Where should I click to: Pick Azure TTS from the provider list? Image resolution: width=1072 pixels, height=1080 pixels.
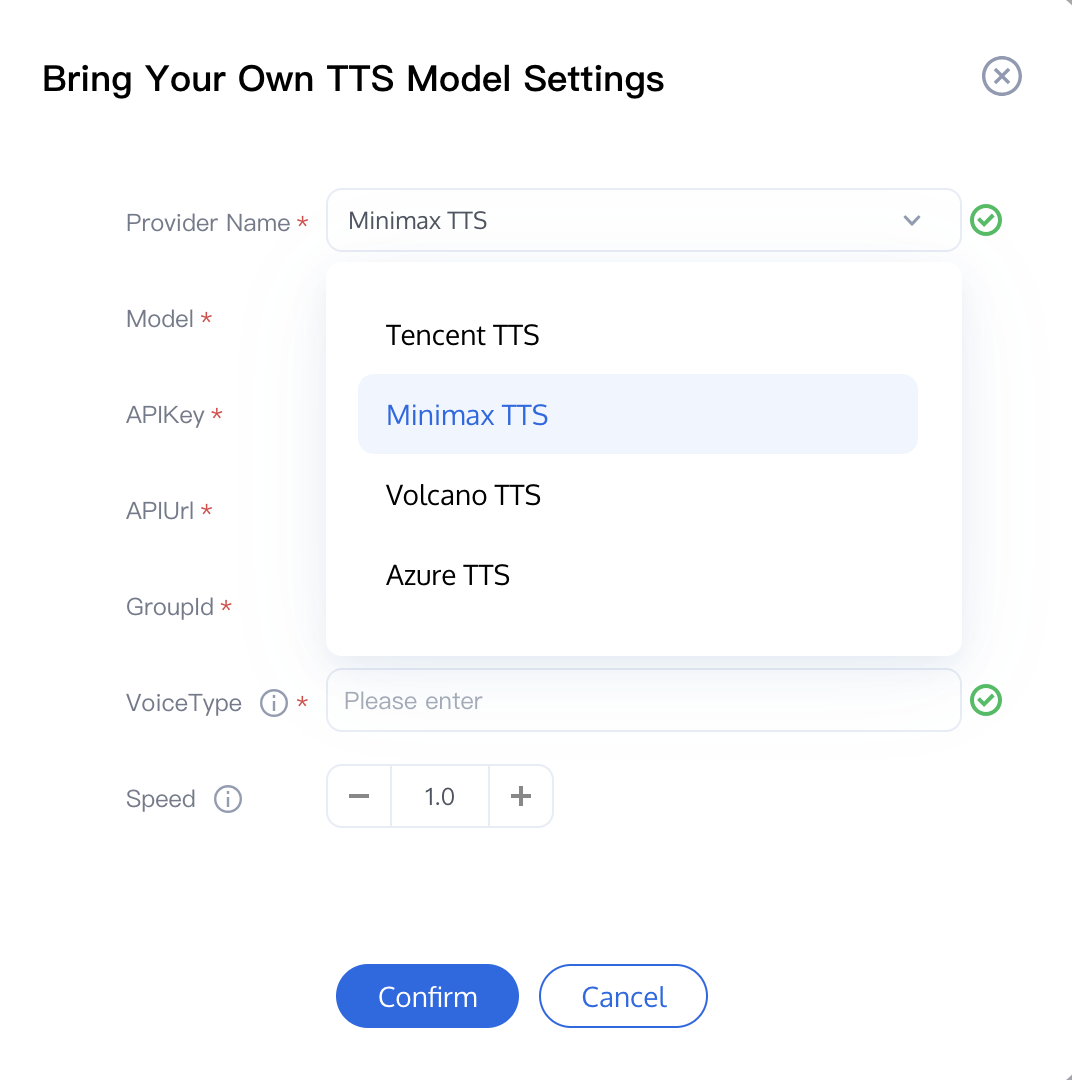tap(448, 575)
